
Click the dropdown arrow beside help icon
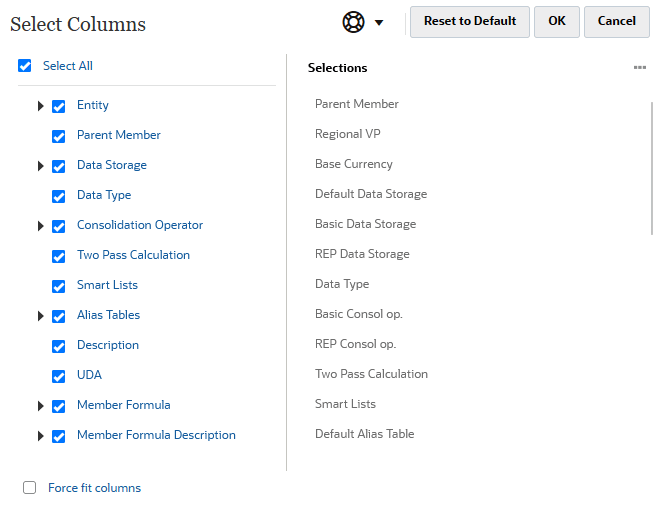379,22
